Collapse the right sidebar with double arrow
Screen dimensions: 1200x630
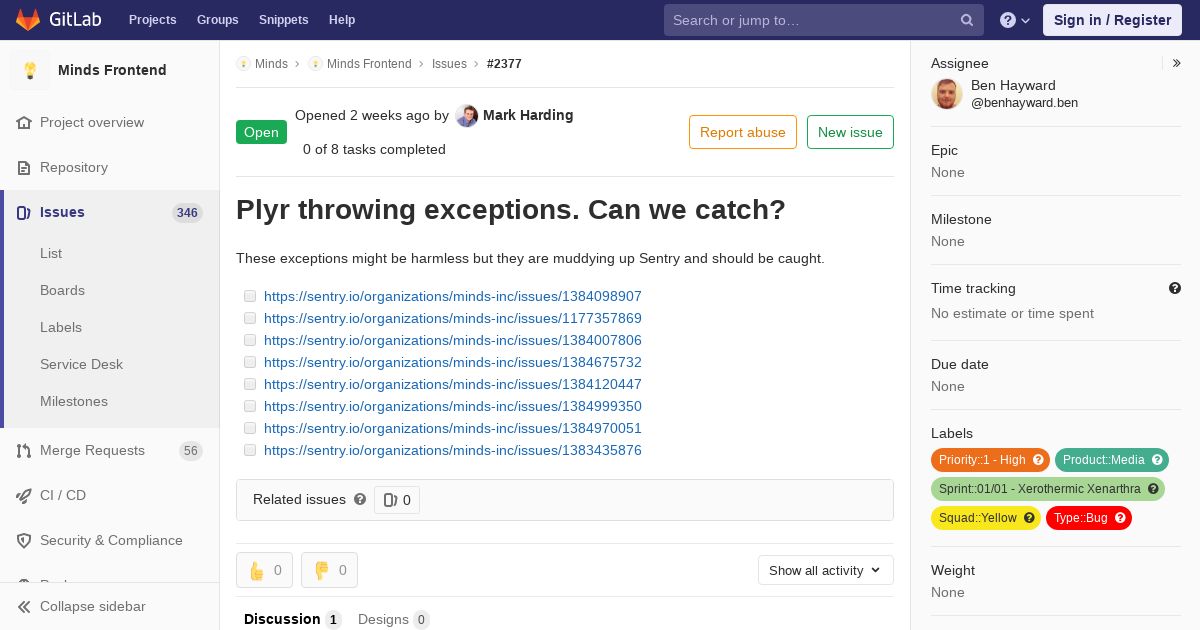pos(1177,63)
